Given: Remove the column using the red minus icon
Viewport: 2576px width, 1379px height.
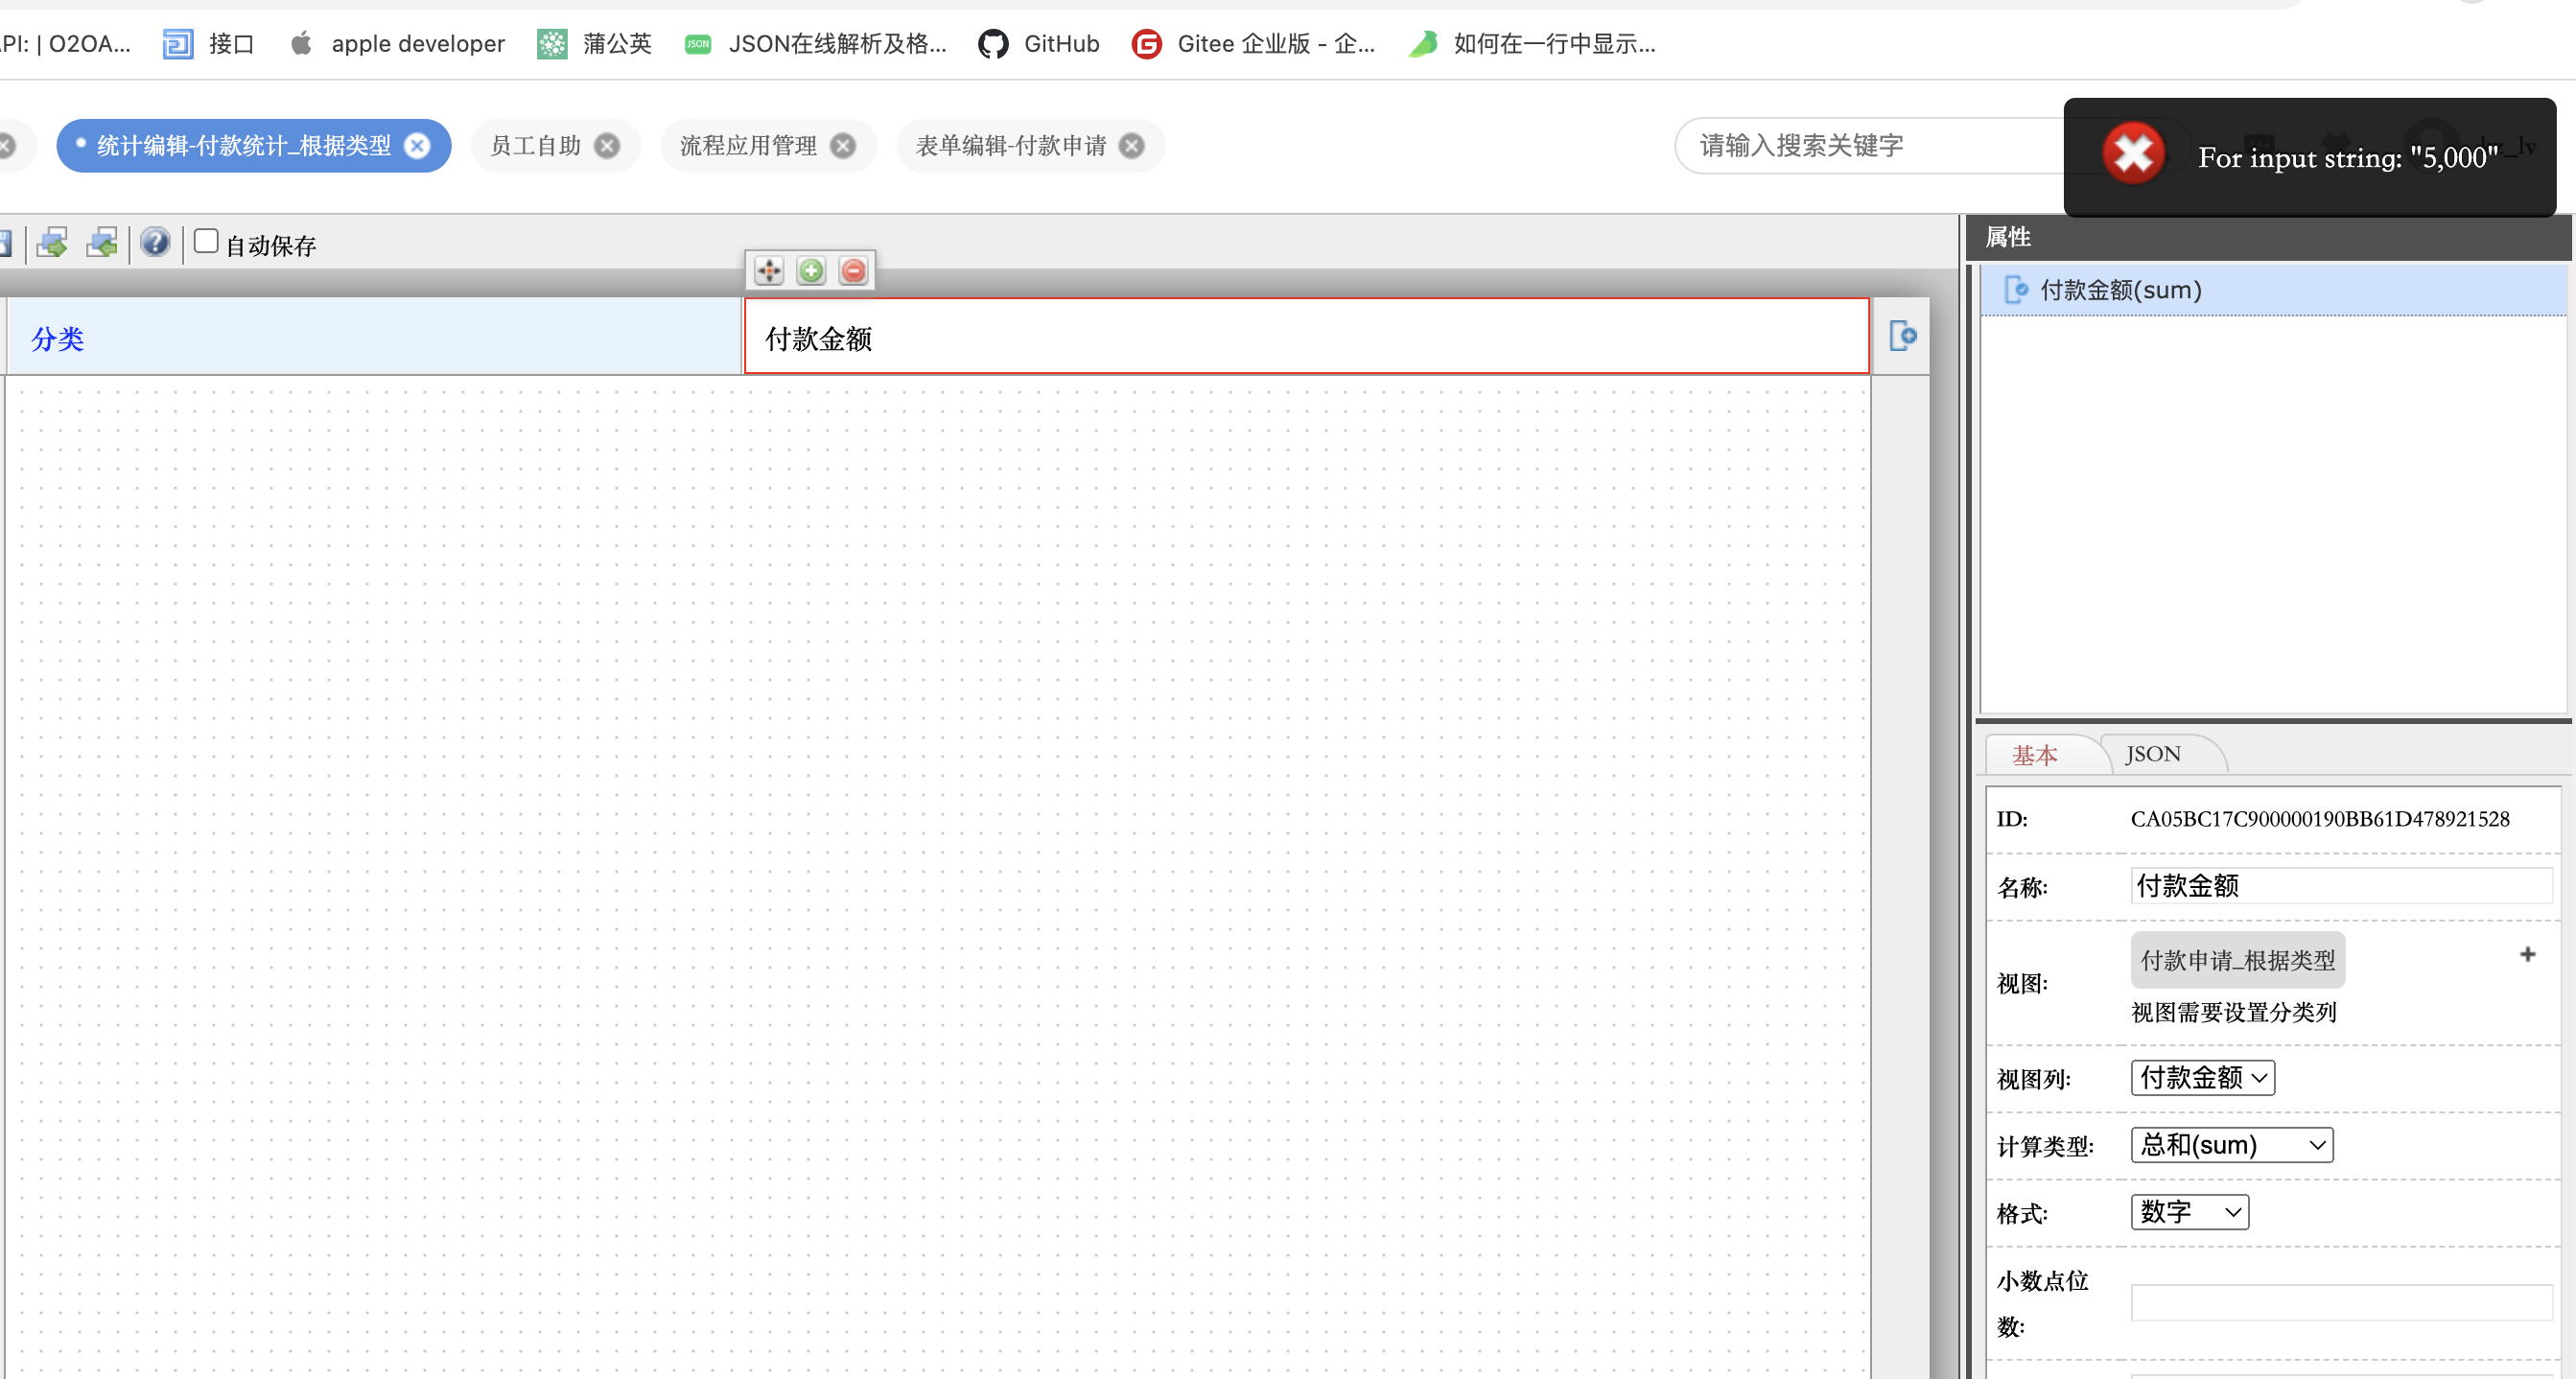Looking at the screenshot, I should 853,270.
